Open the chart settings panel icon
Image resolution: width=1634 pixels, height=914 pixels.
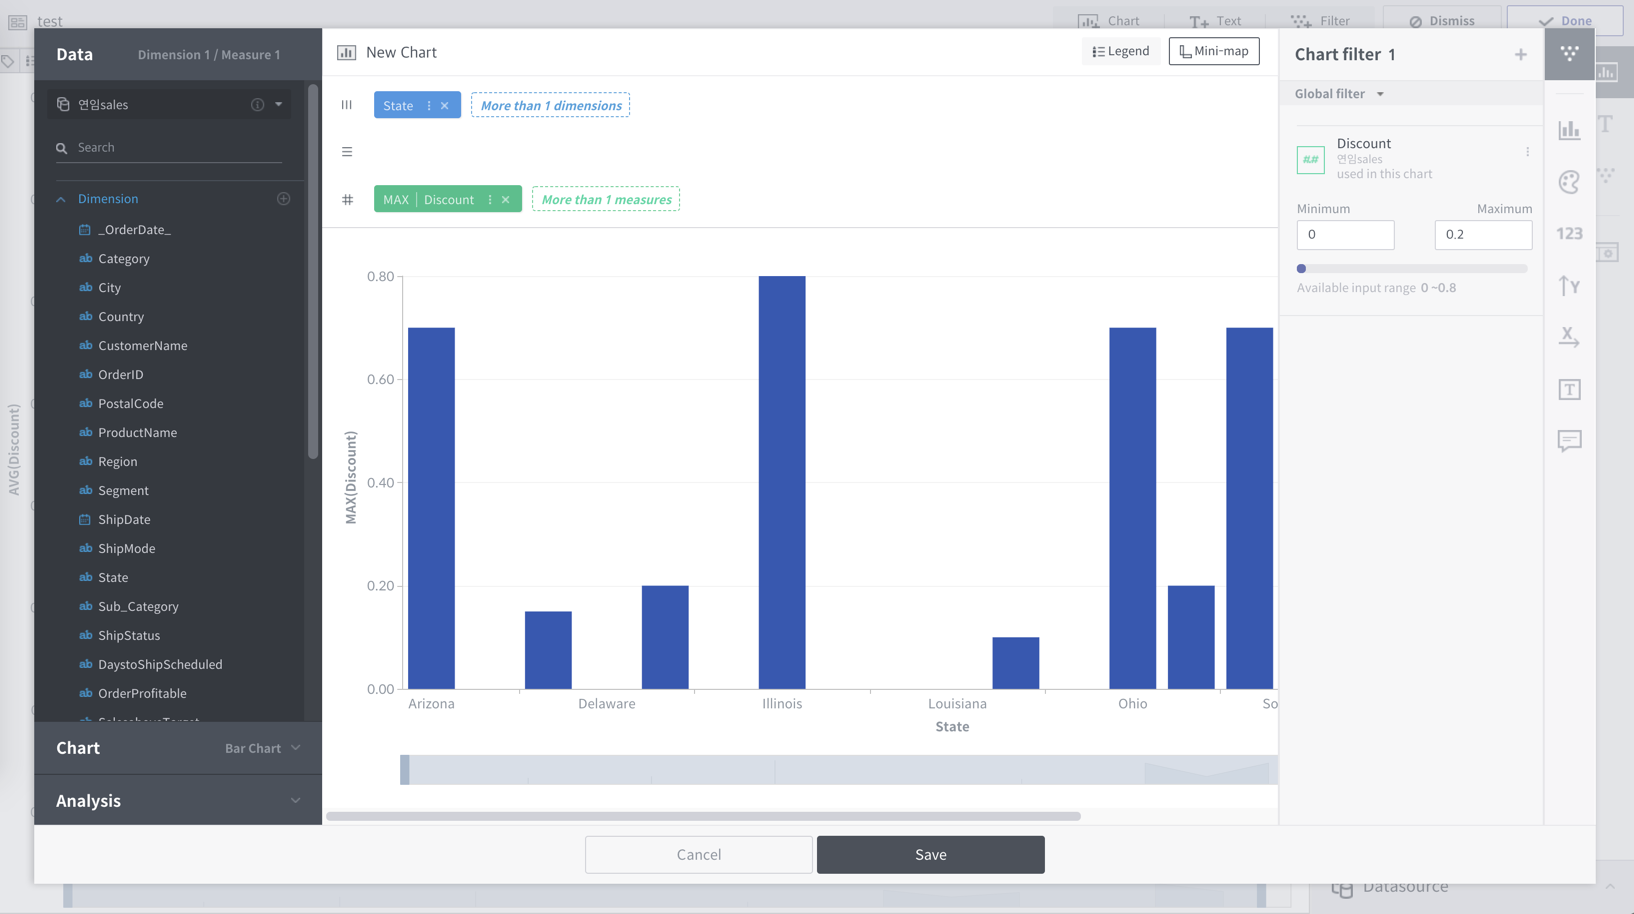1569,129
